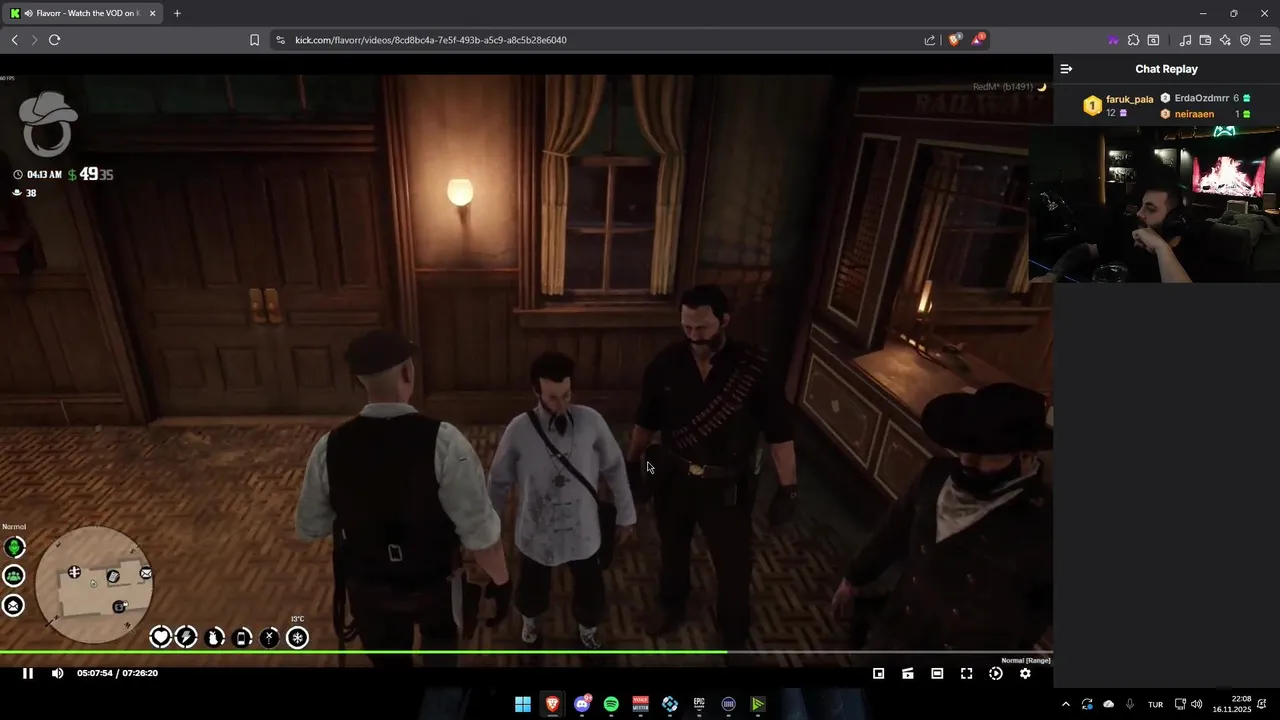This screenshot has height=720, width=1280.
Task: Click the streamer webcam overlay
Action: click(x=1154, y=204)
